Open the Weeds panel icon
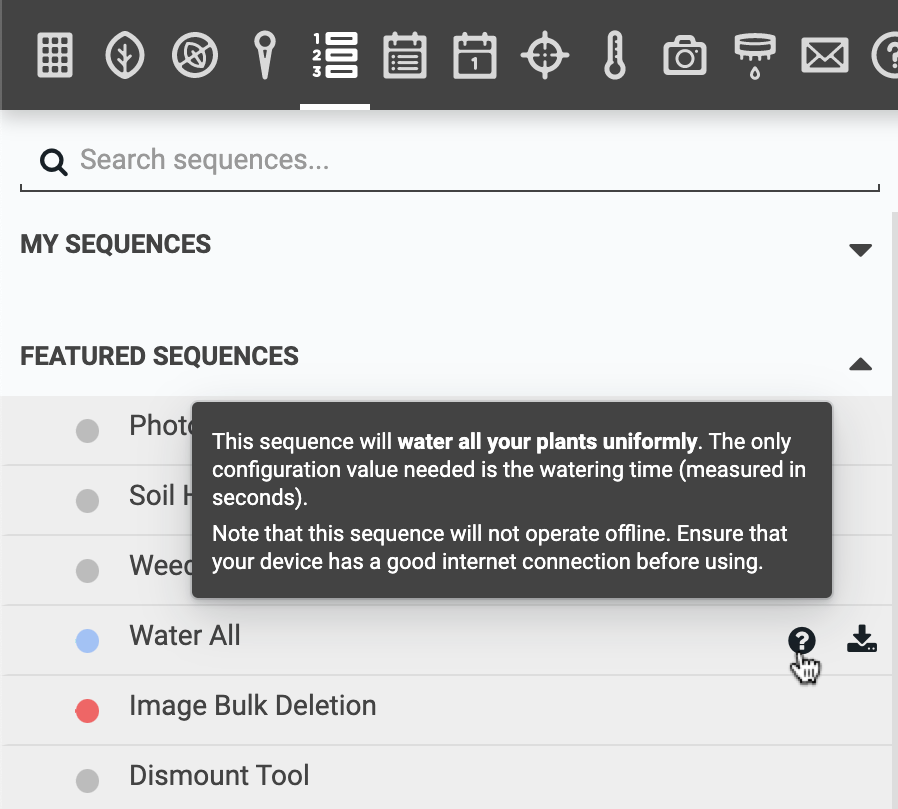The height and width of the screenshot is (809, 898). pos(194,55)
